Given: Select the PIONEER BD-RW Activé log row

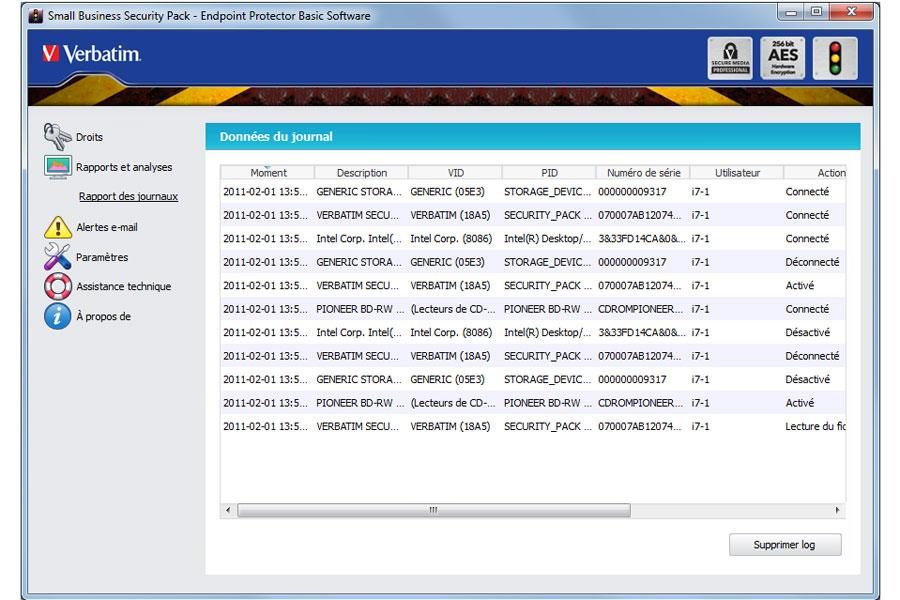Looking at the screenshot, I should [x=532, y=403].
